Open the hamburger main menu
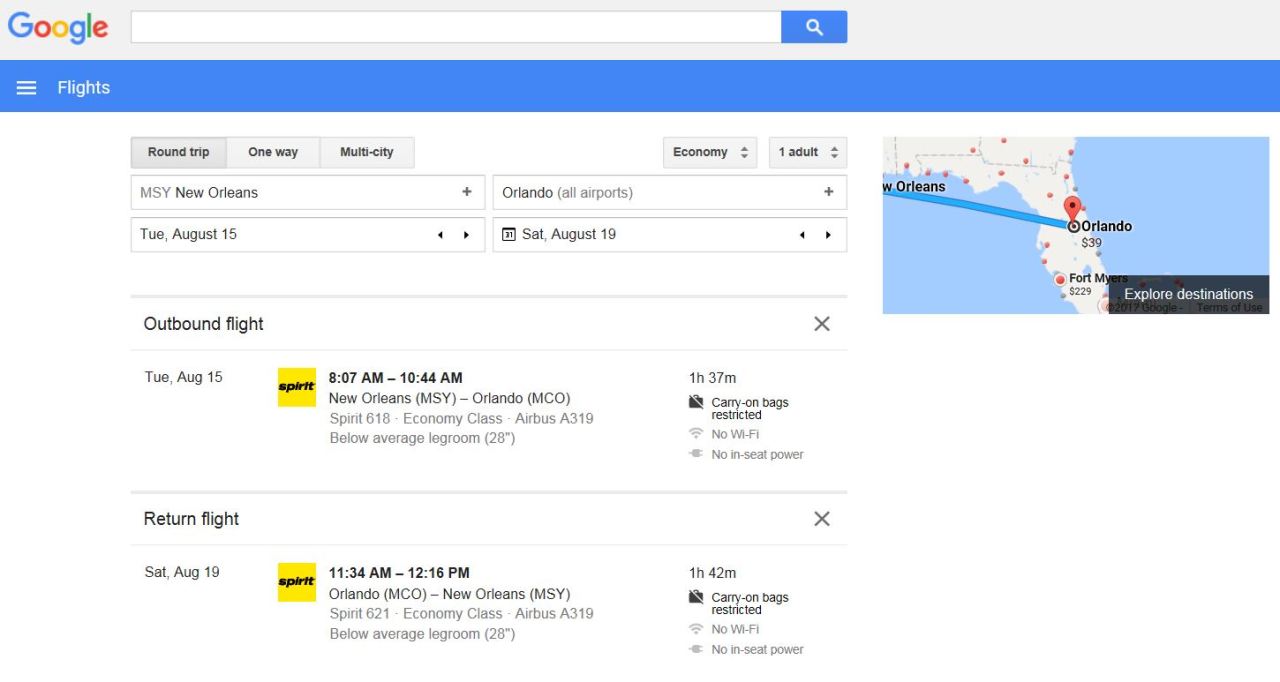This screenshot has height=682, width=1280. tap(26, 88)
